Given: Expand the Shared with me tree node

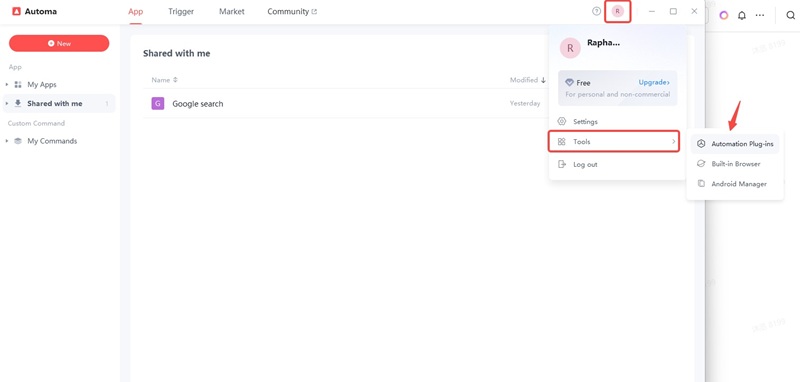Looking at the screenshot, I should (x=7, y=104).
